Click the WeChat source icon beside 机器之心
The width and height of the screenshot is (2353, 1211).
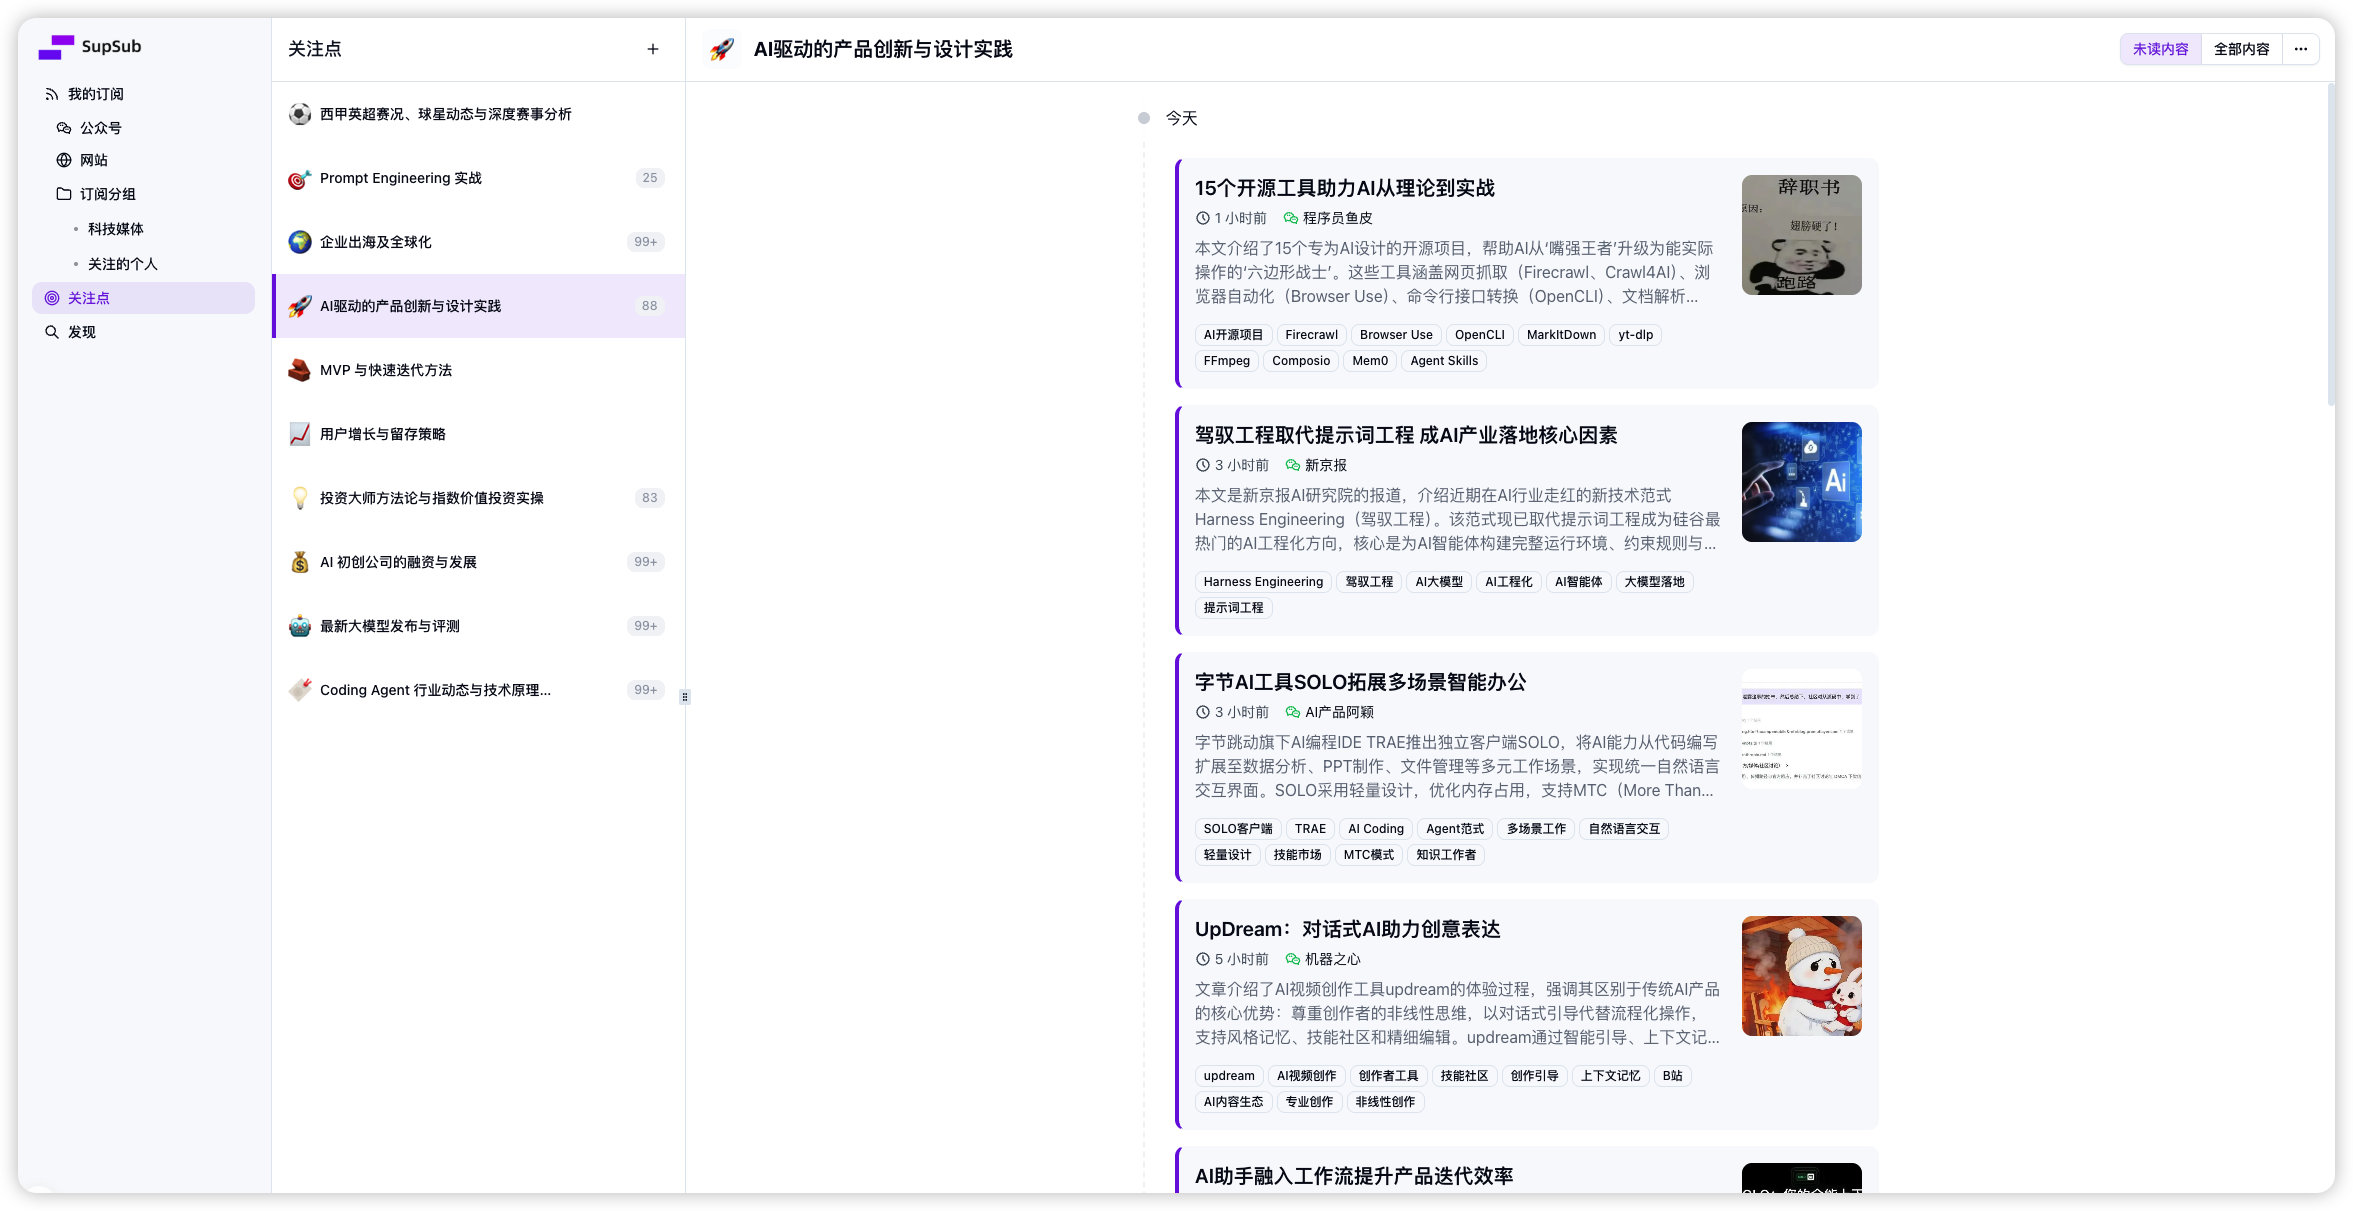1293,959
